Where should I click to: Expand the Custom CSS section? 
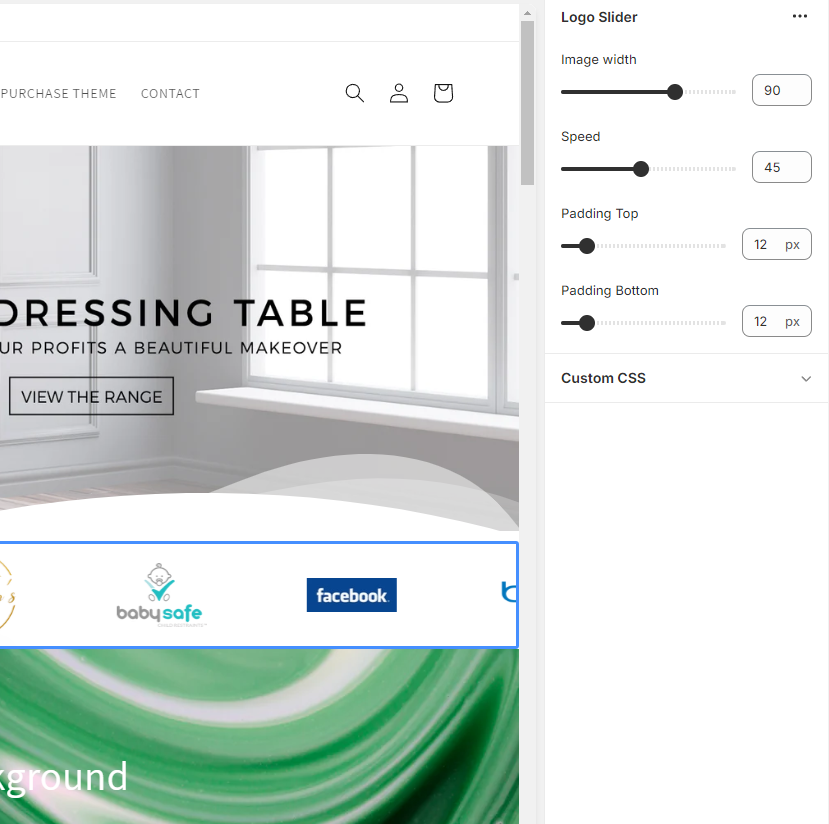(x=603, y=378)
